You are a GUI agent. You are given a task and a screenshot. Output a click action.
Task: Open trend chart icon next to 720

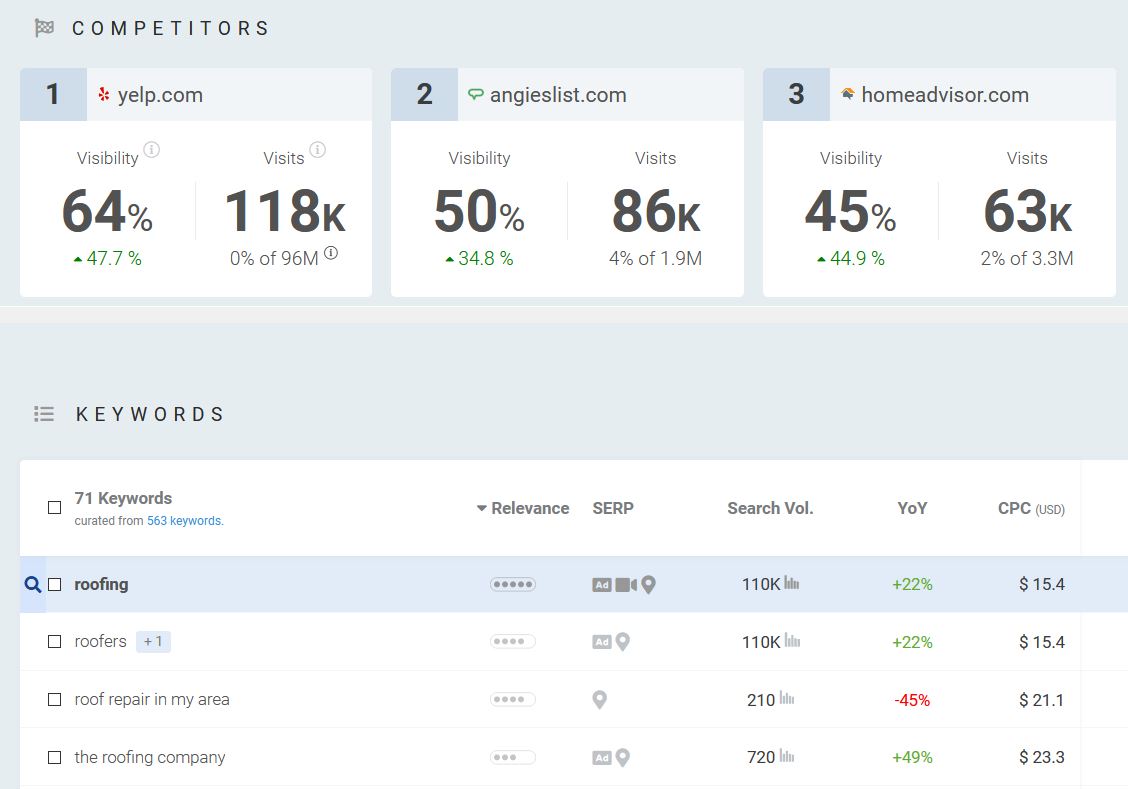[x=787, y=755]
